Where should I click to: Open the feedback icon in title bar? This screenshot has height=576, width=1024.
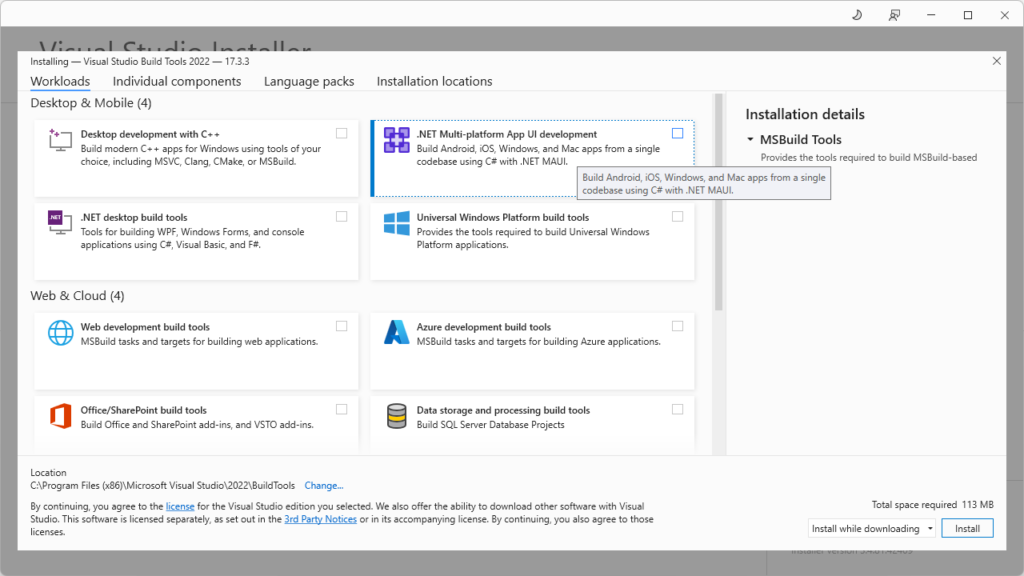tap(894, 15)
